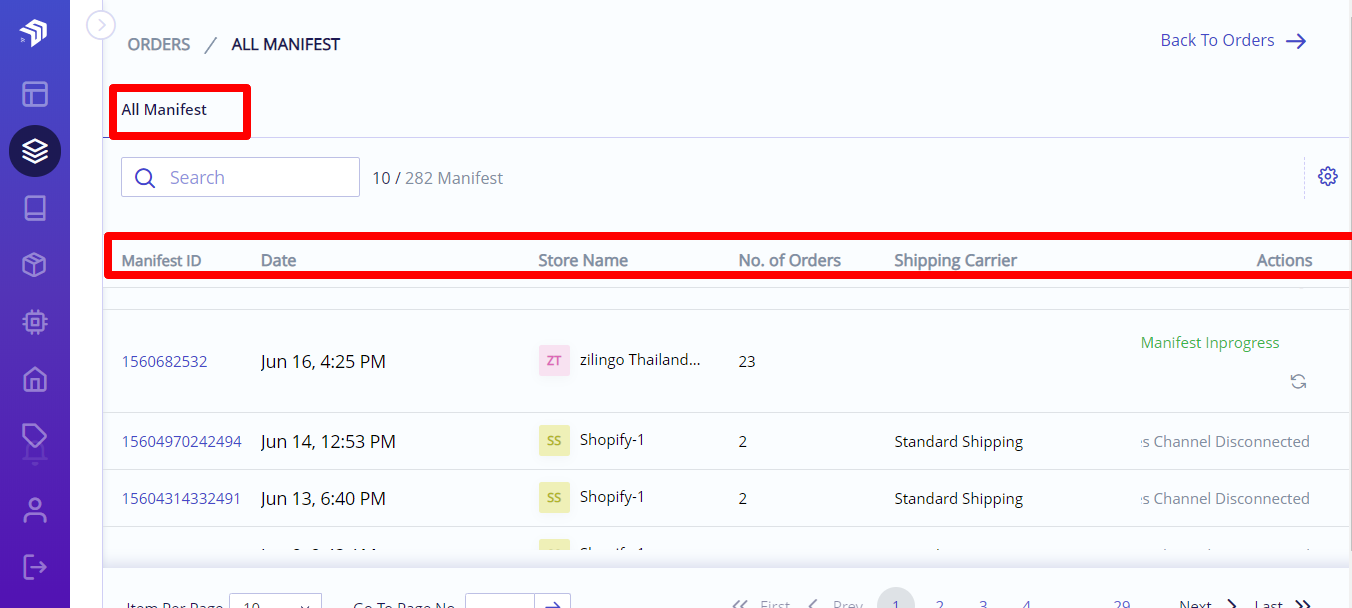Open manifest ID 15604970242494
Screen dimensions: 1352x608
pos(181,441)
